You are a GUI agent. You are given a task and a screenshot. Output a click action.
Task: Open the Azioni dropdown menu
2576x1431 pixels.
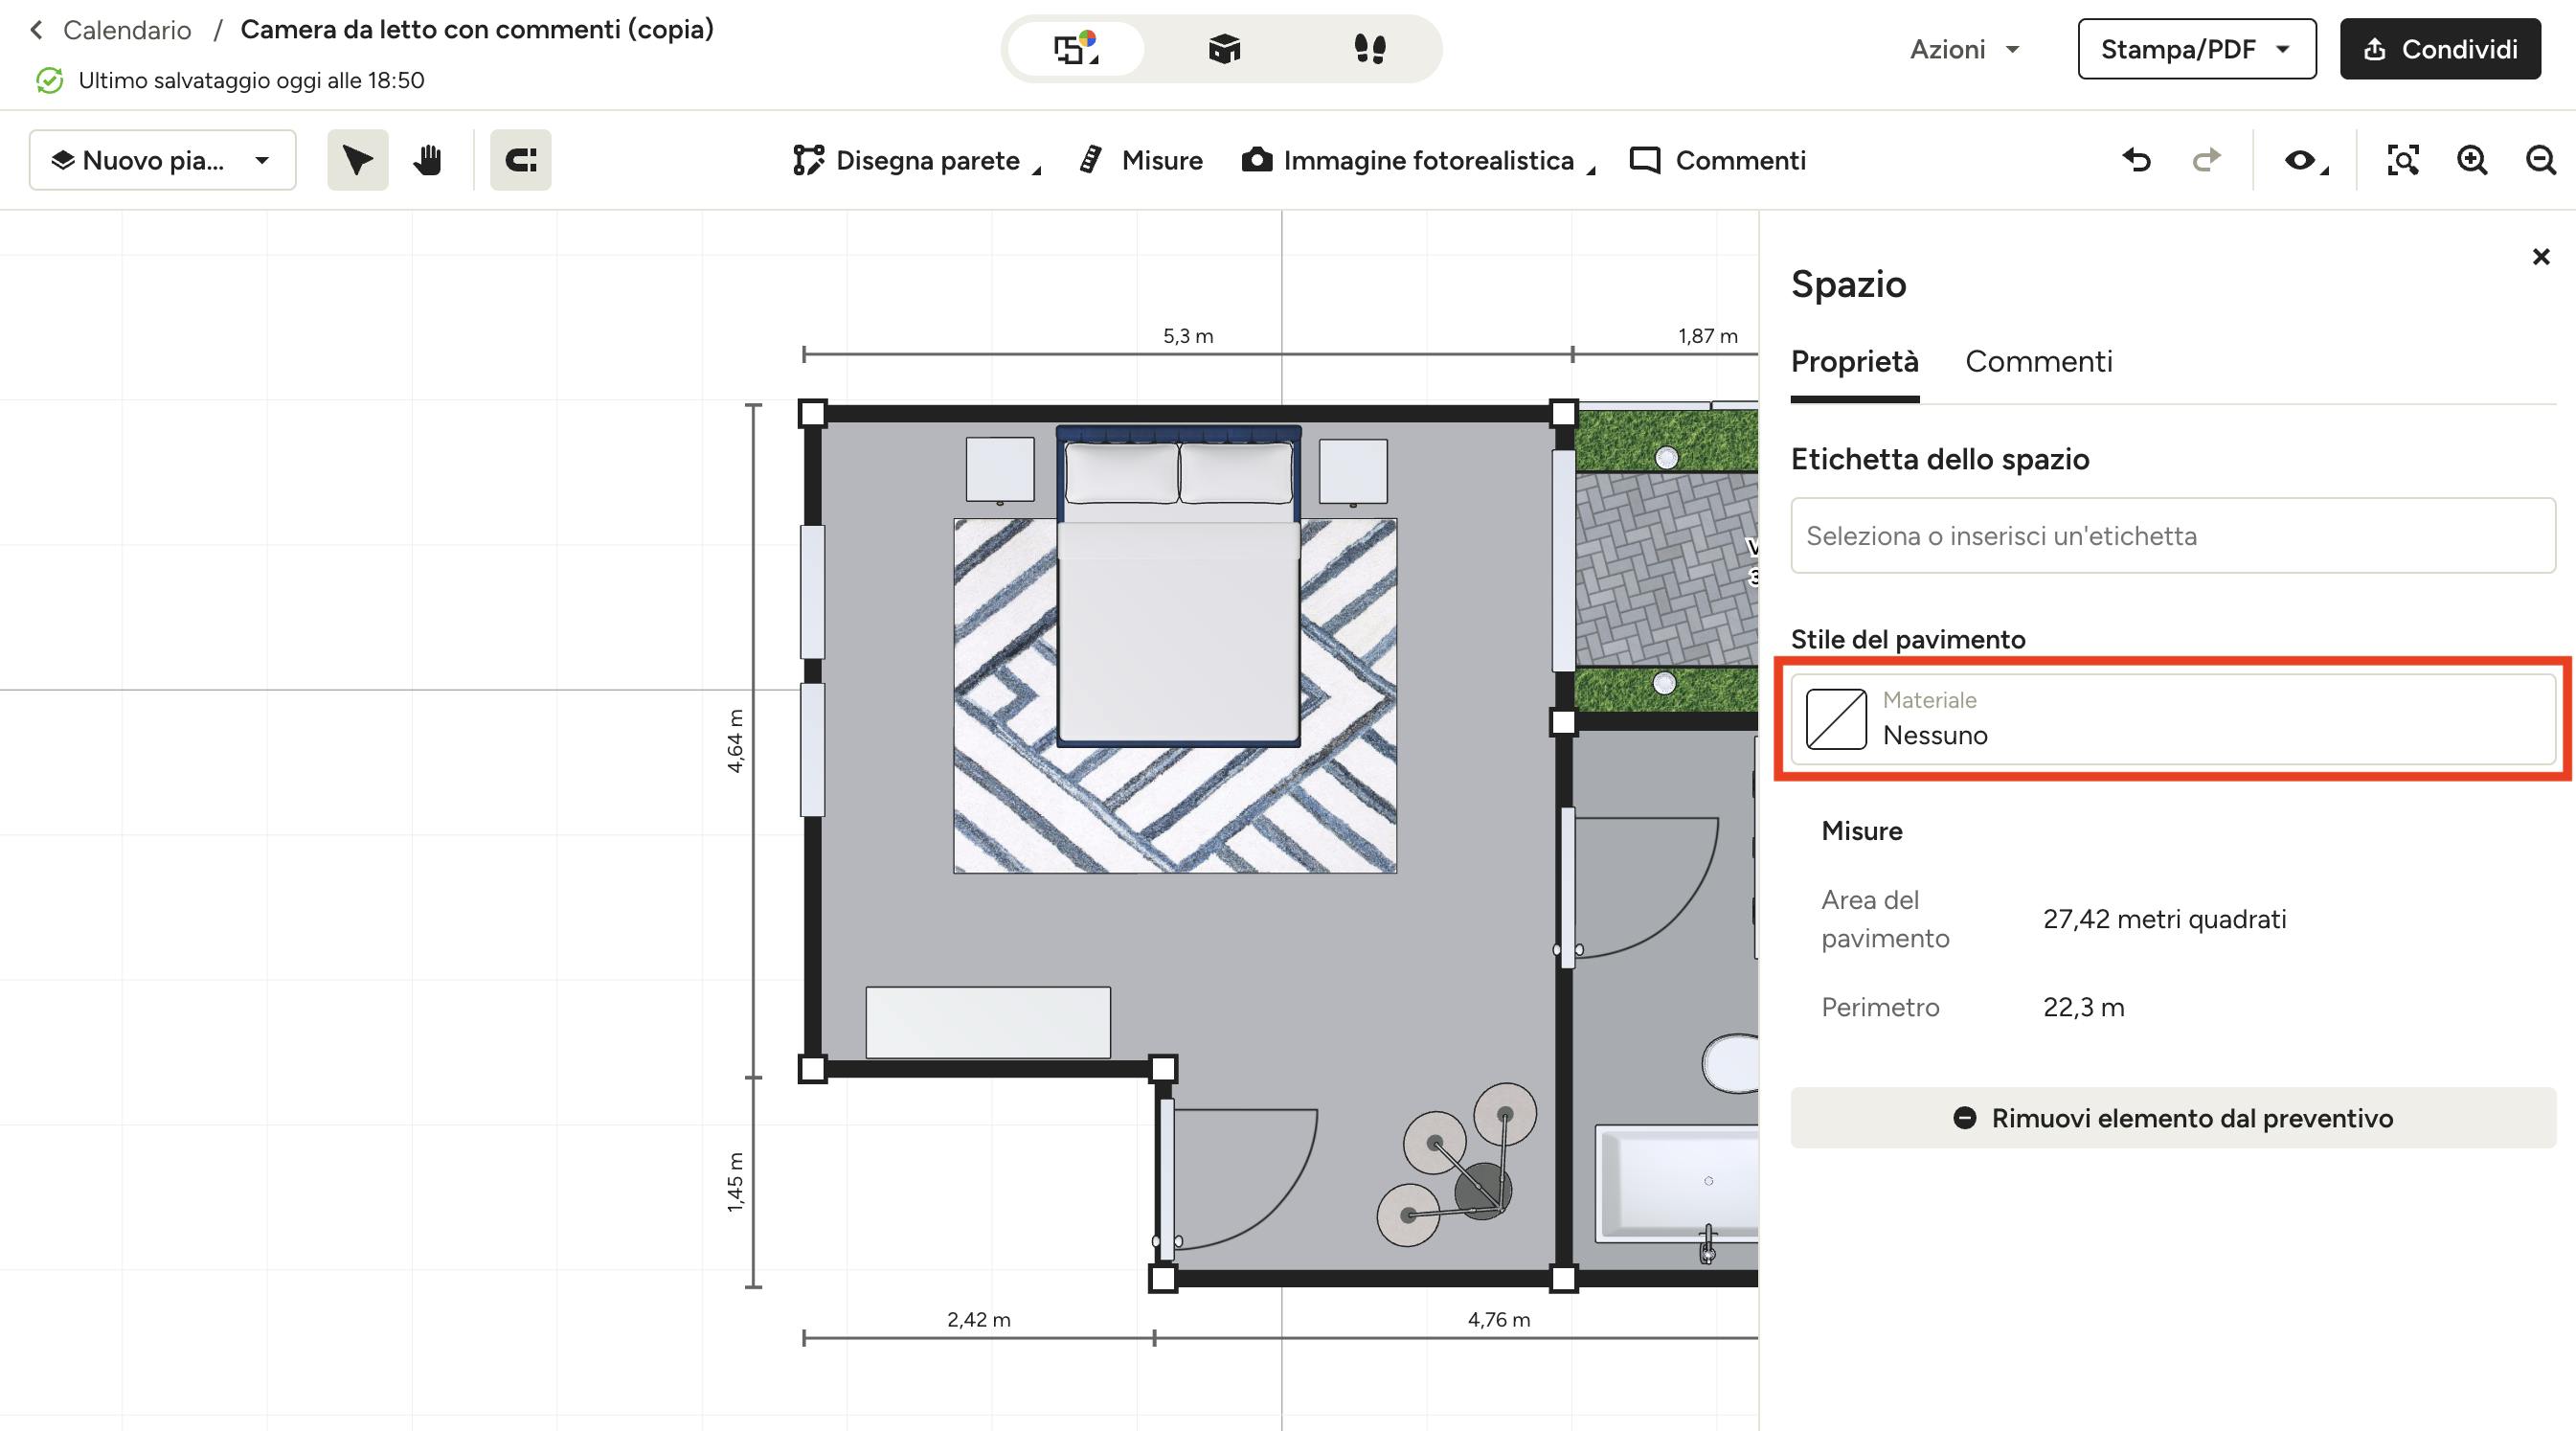click(1965, 49)
